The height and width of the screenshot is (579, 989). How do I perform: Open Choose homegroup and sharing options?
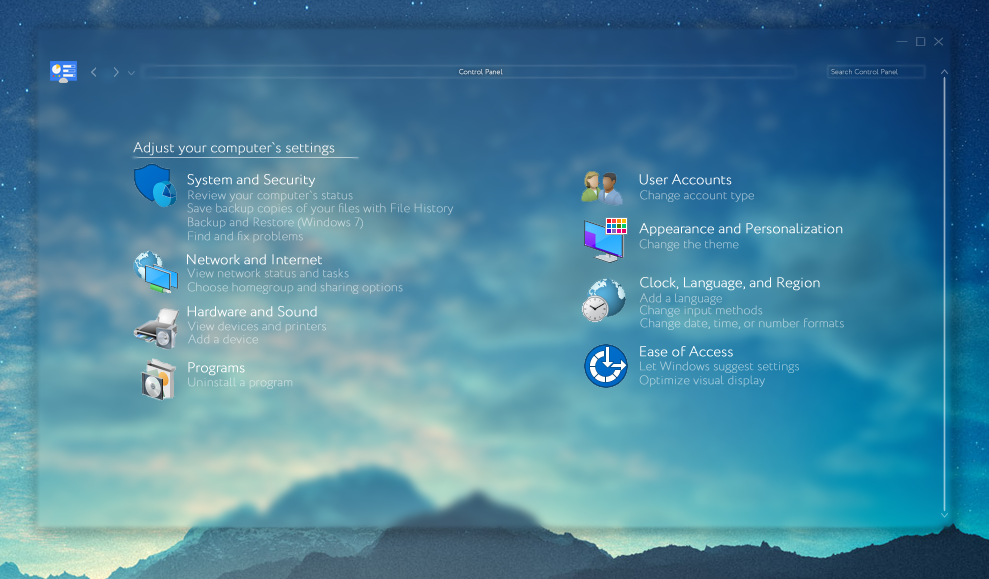[295, 287]
